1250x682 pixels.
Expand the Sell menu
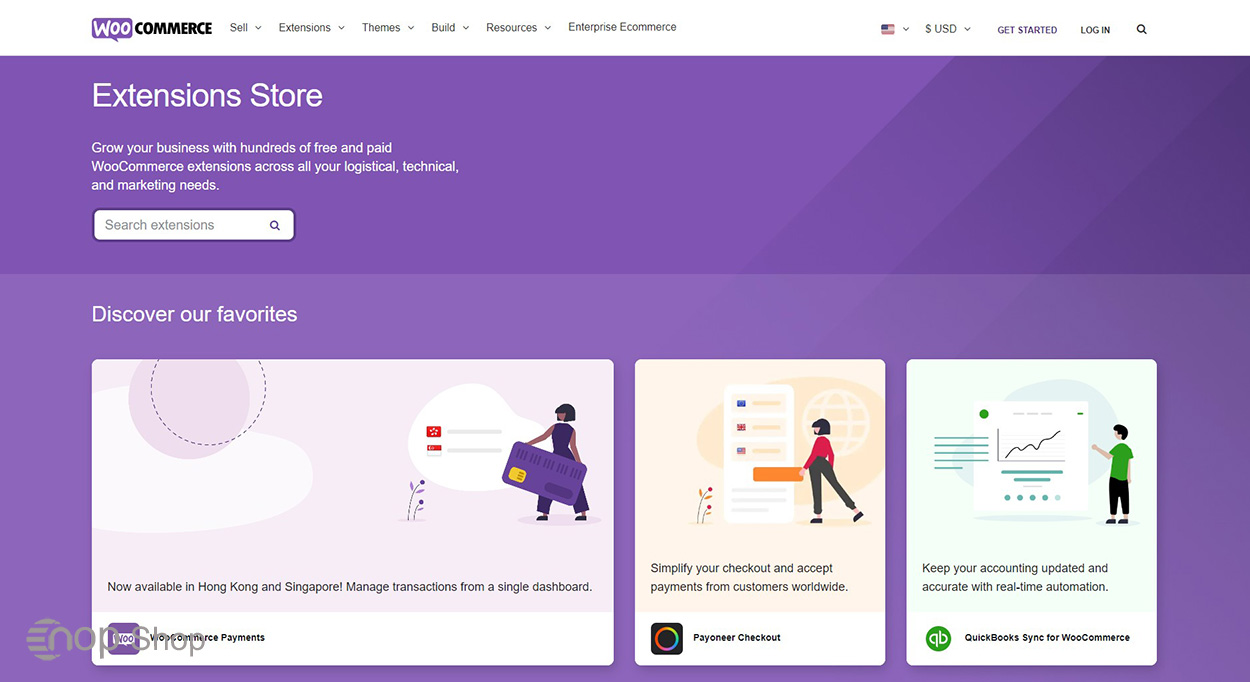(246, 27)
